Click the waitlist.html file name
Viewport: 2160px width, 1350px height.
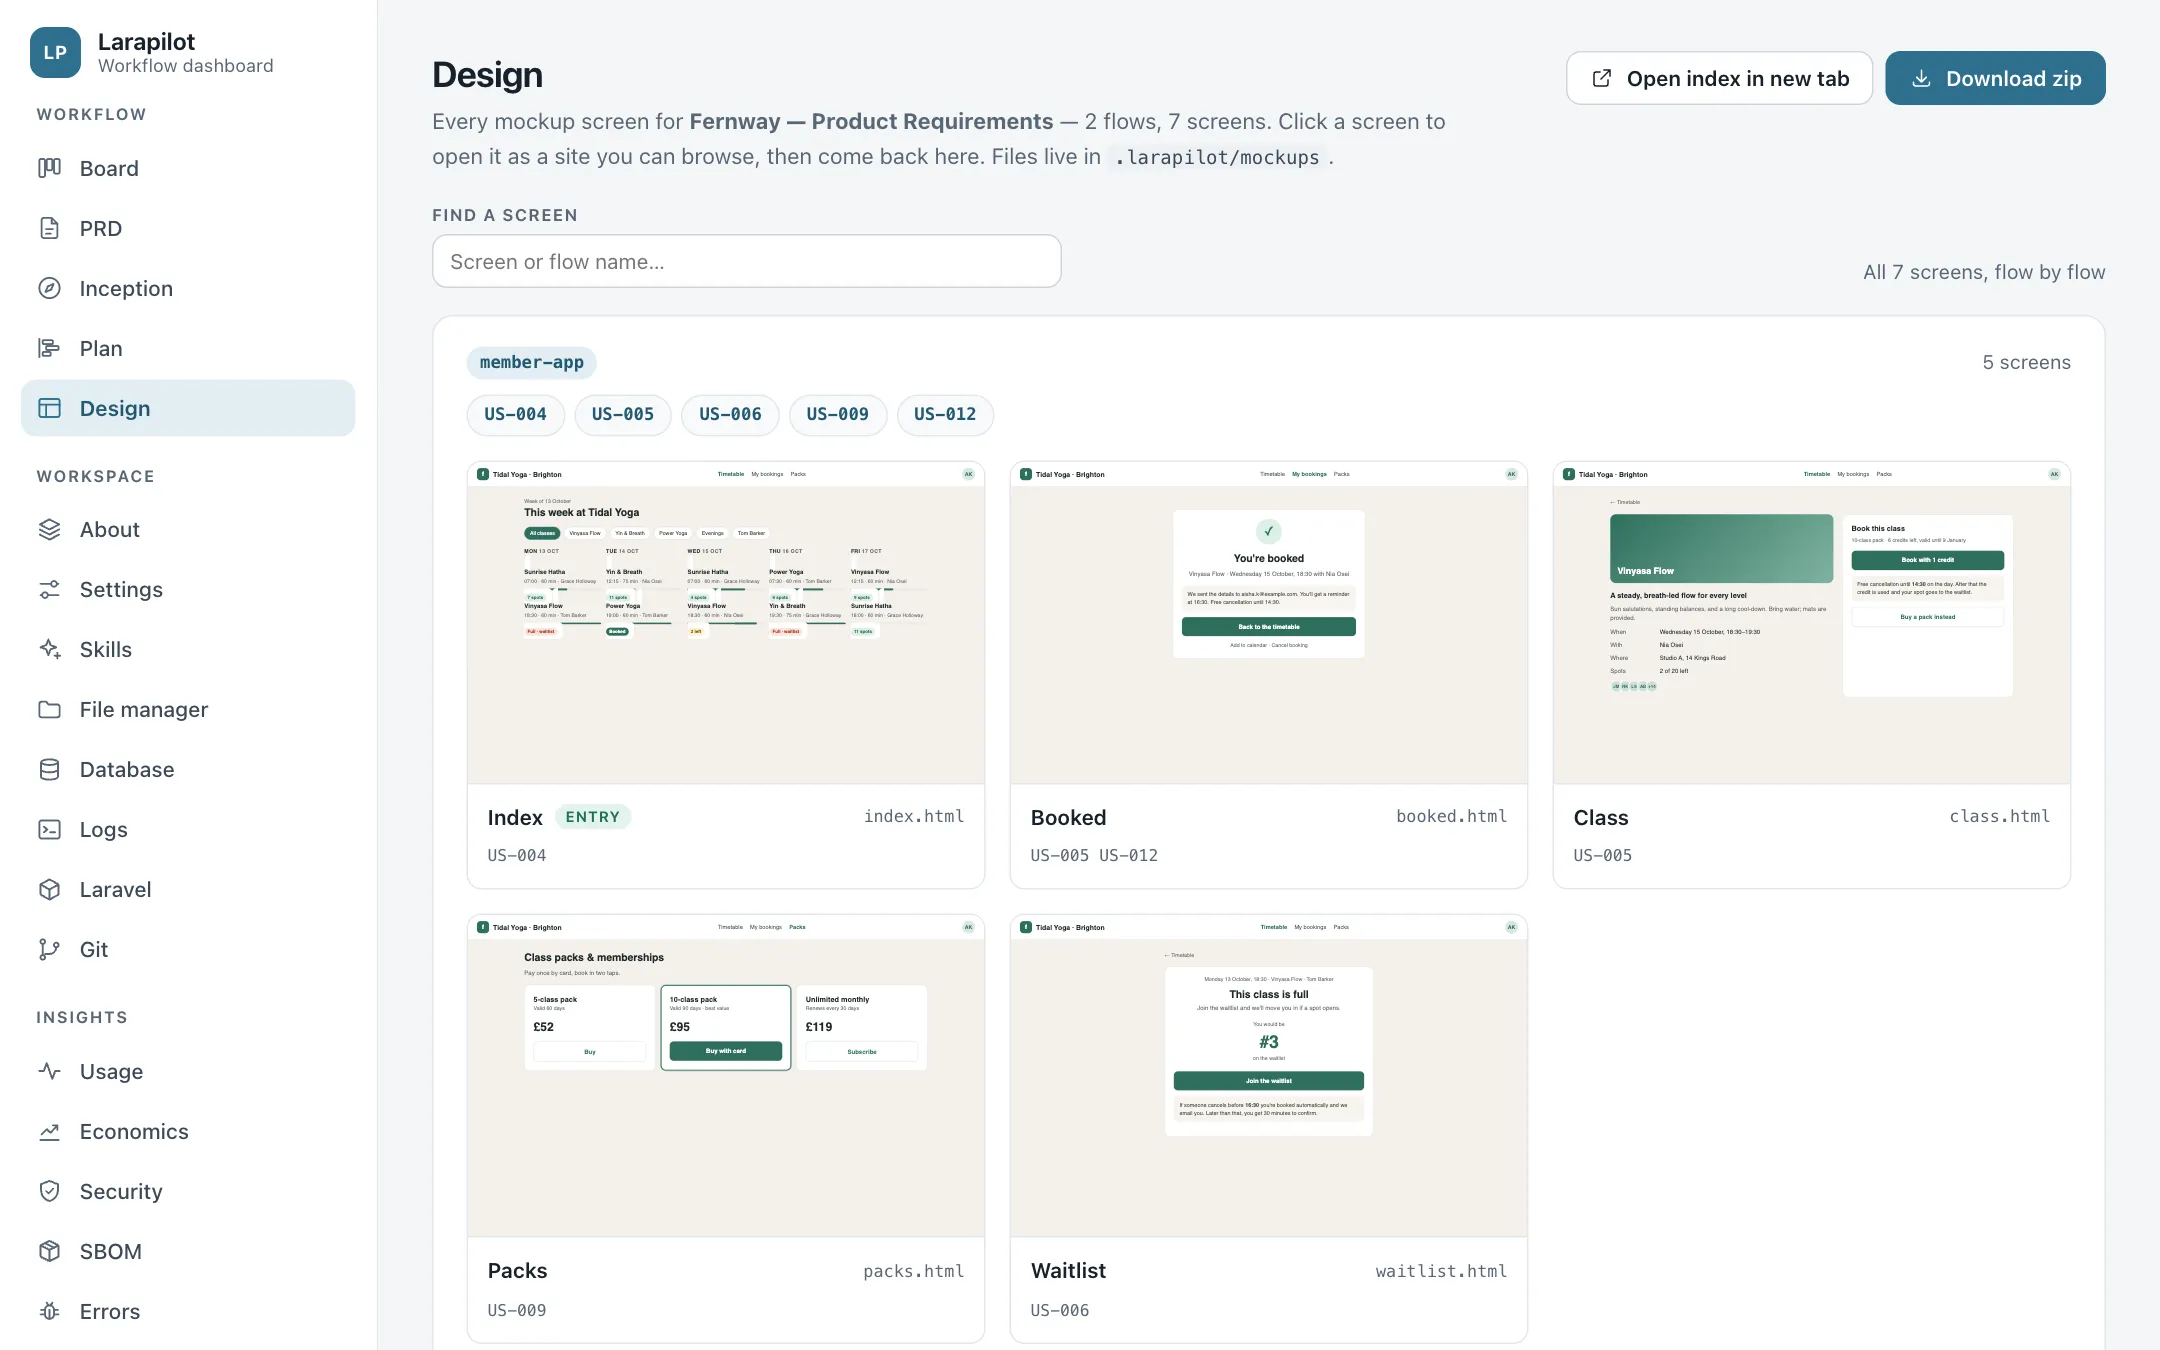(x=1441, y=1271)
